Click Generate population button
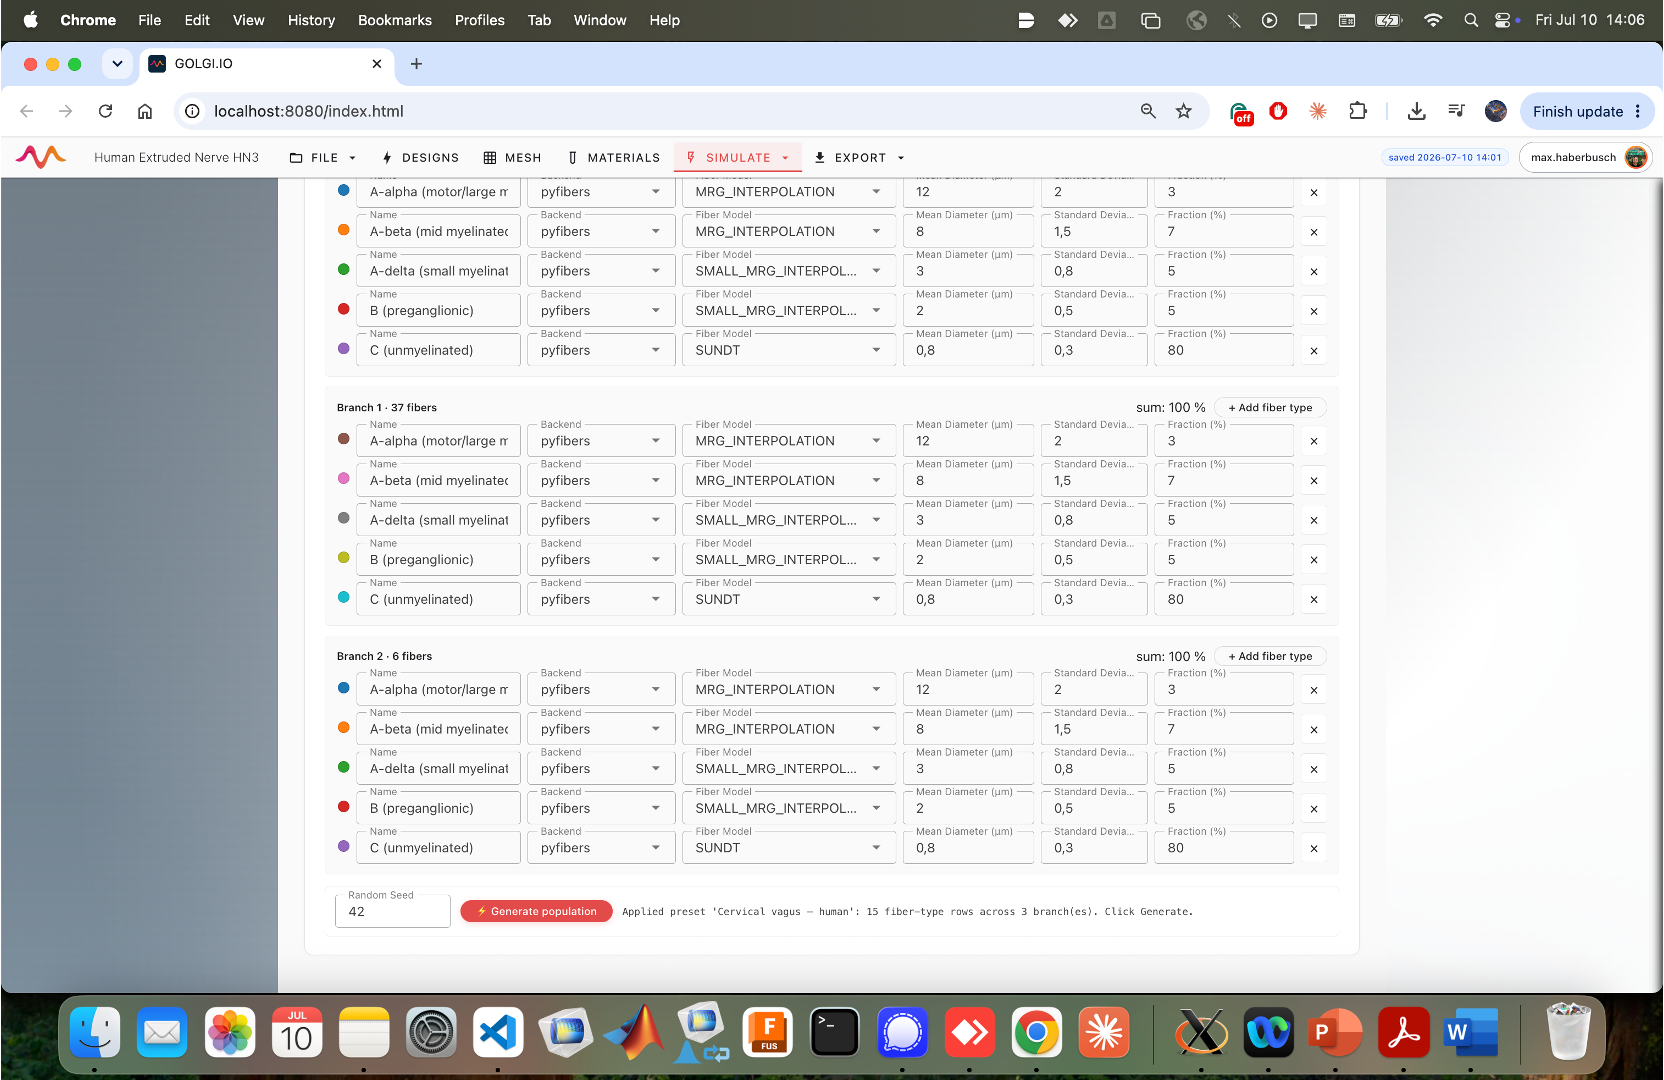The image size is (1664, 1080). pos(536,911)
